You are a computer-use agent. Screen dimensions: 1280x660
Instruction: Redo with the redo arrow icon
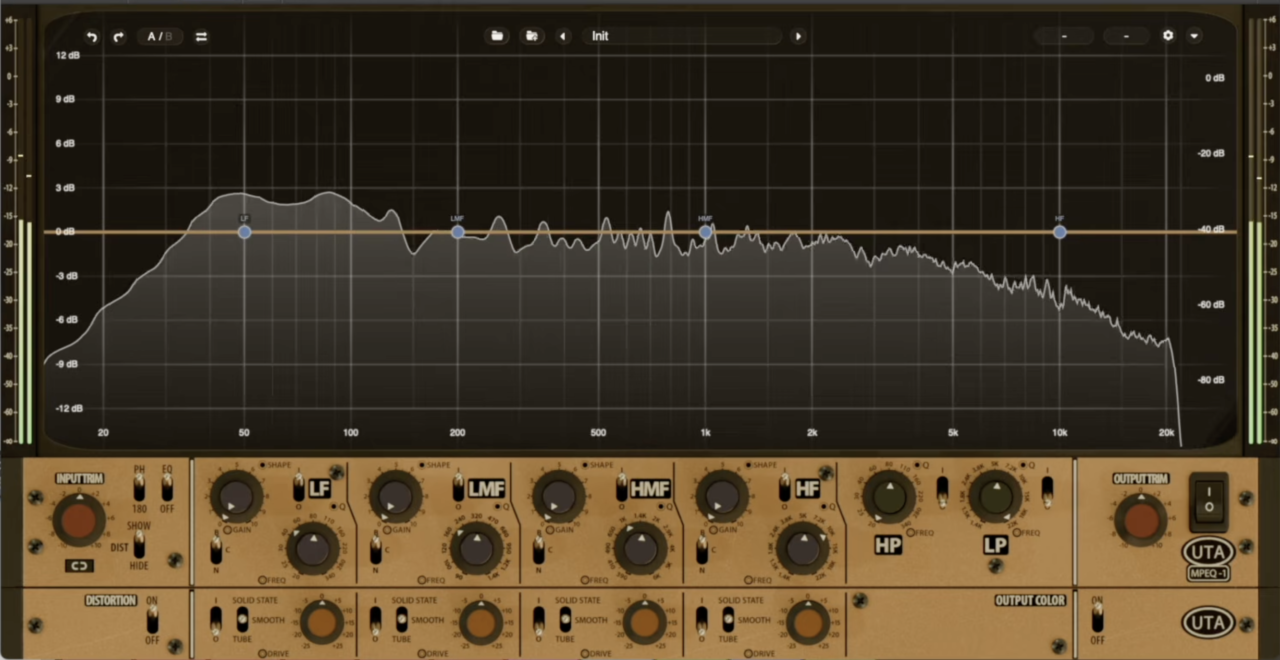(118, 37)
